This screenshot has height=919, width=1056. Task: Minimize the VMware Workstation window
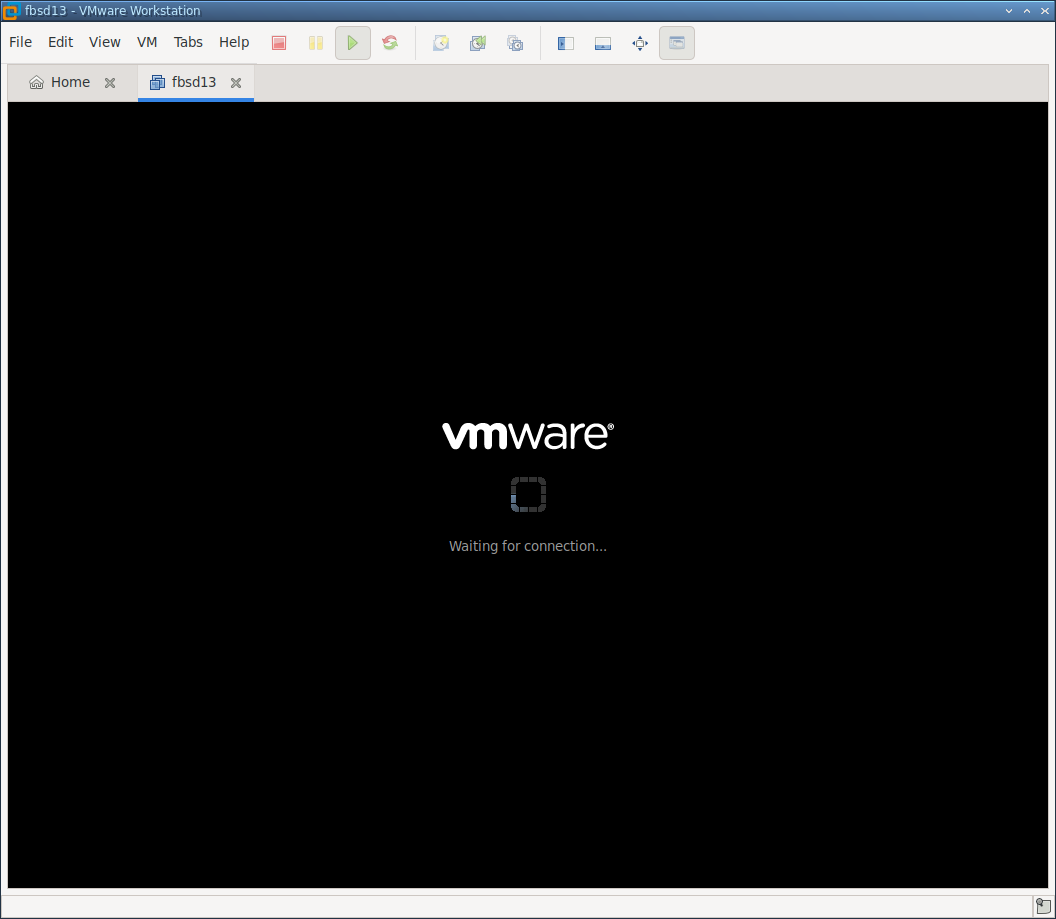point(1009,11)
